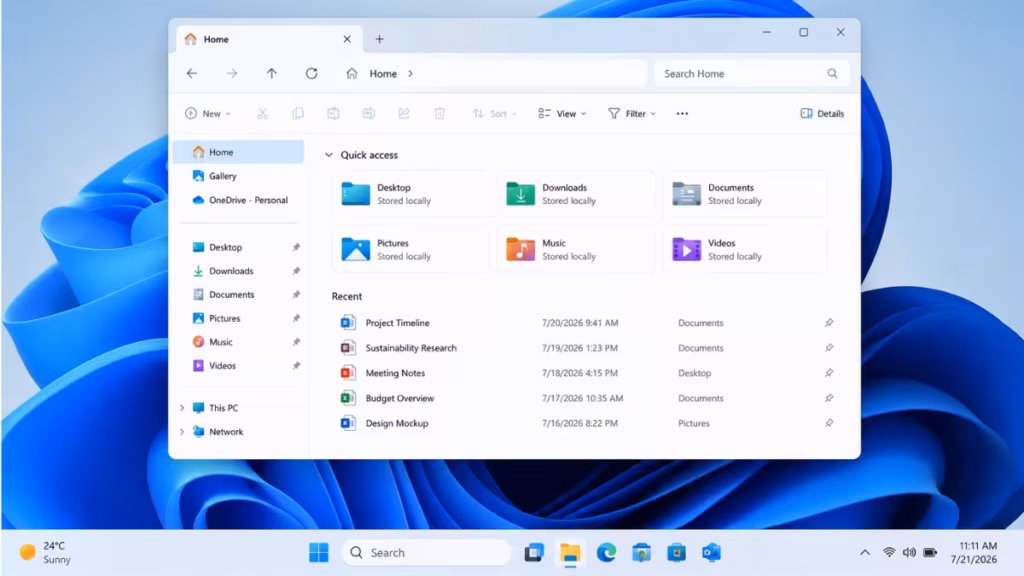Select Pictures in the sidebar

[239, 318]
